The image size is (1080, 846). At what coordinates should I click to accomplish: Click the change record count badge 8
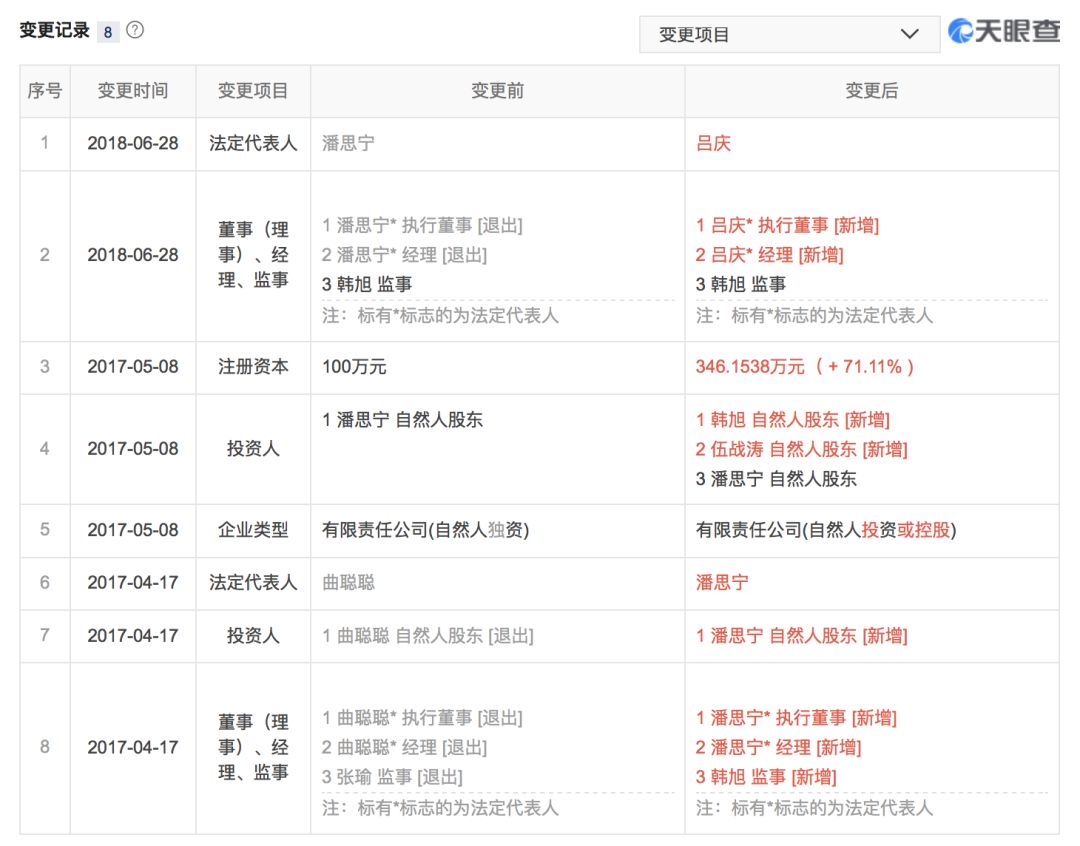coord(108,31)
